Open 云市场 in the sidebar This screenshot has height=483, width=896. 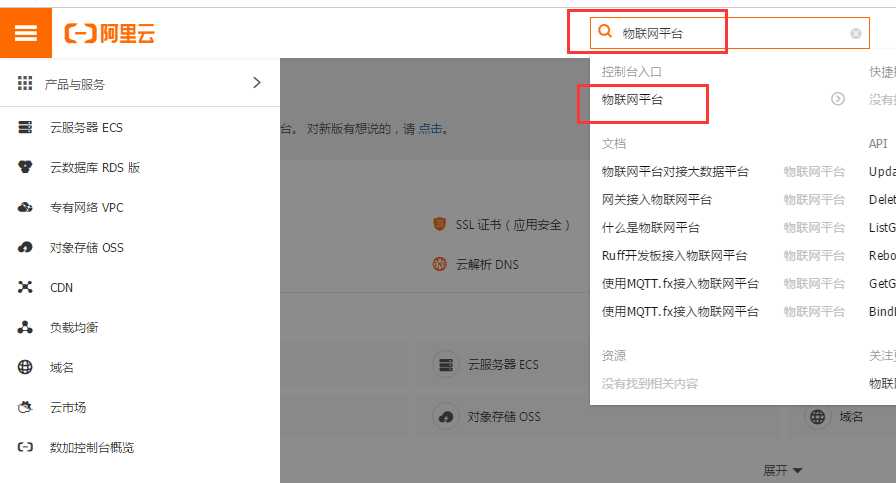coord(68,408)
